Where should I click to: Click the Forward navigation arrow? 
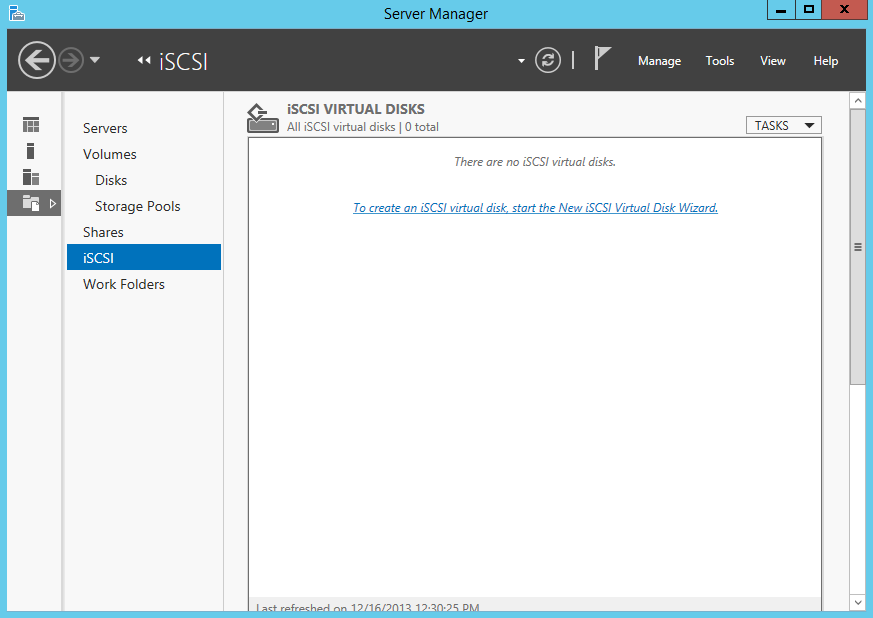[70, 60]
